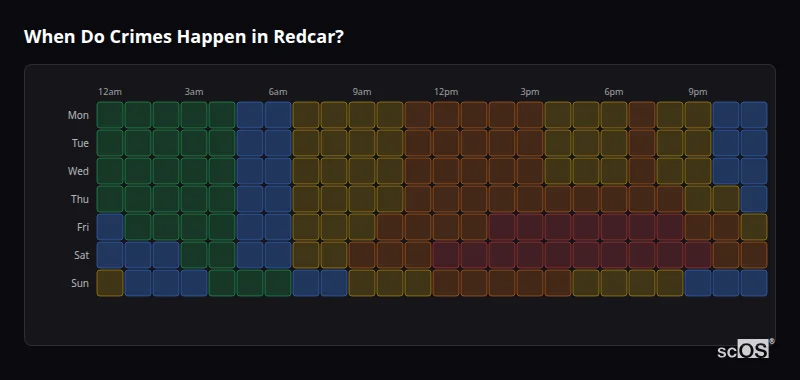Click the '9pm' hour label
Screen dimensions: 800x380
(697, 92)
